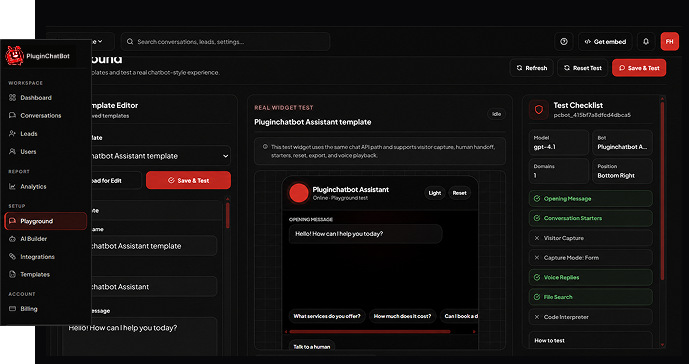Select Playground in the sidebar

click(46, 221)
